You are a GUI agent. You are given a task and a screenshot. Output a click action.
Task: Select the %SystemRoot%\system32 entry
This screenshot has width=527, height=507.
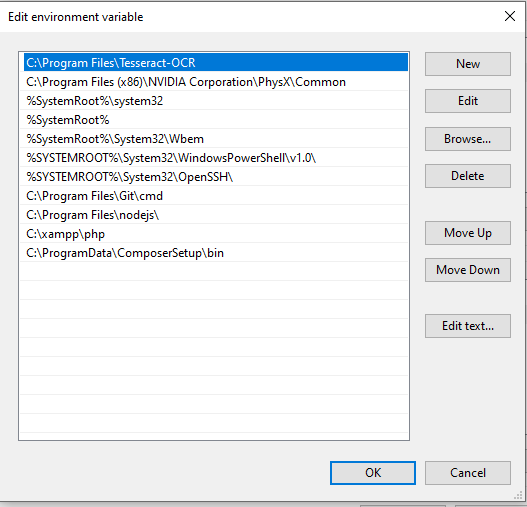[x=215, y=101]
